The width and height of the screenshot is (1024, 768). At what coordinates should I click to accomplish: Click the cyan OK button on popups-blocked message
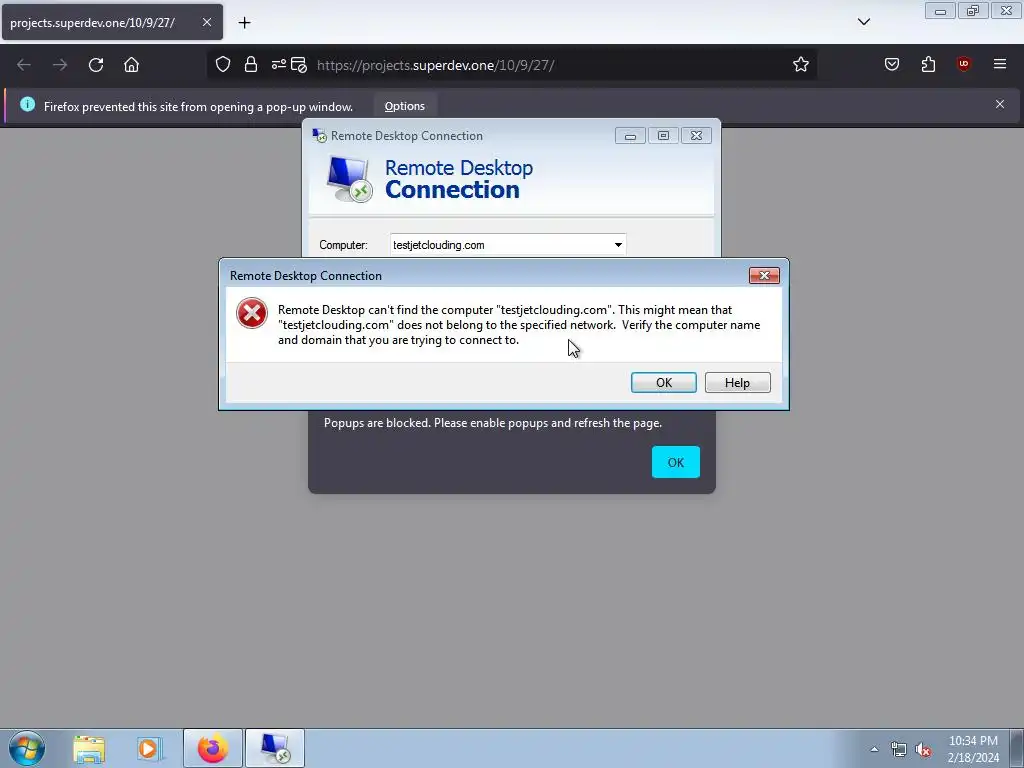676,462
